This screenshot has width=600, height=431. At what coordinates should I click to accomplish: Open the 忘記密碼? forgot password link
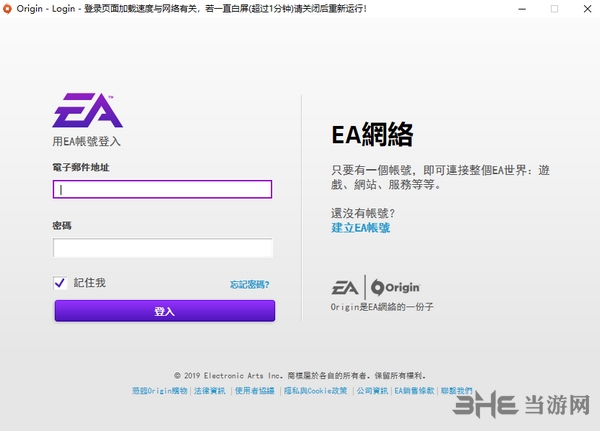point(249,284)
